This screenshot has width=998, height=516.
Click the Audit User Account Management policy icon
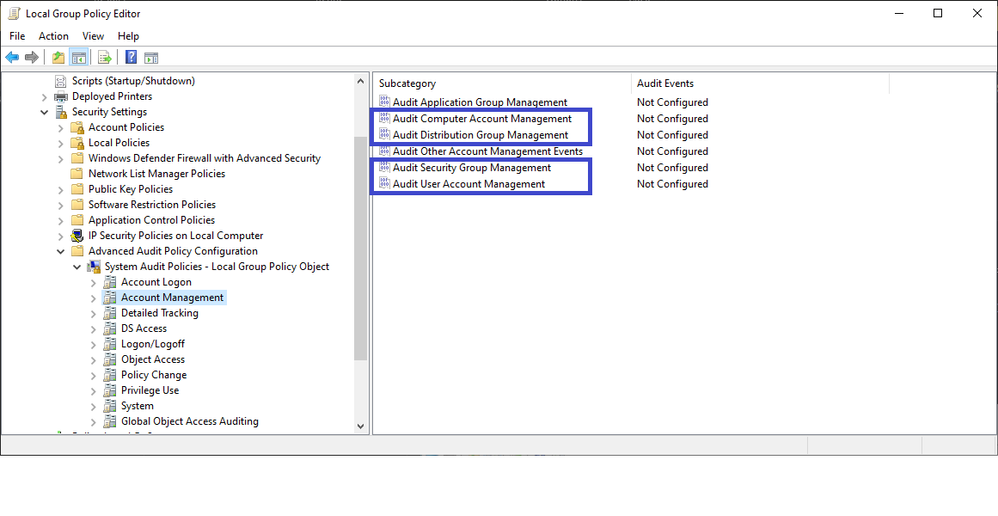point(384,184)
